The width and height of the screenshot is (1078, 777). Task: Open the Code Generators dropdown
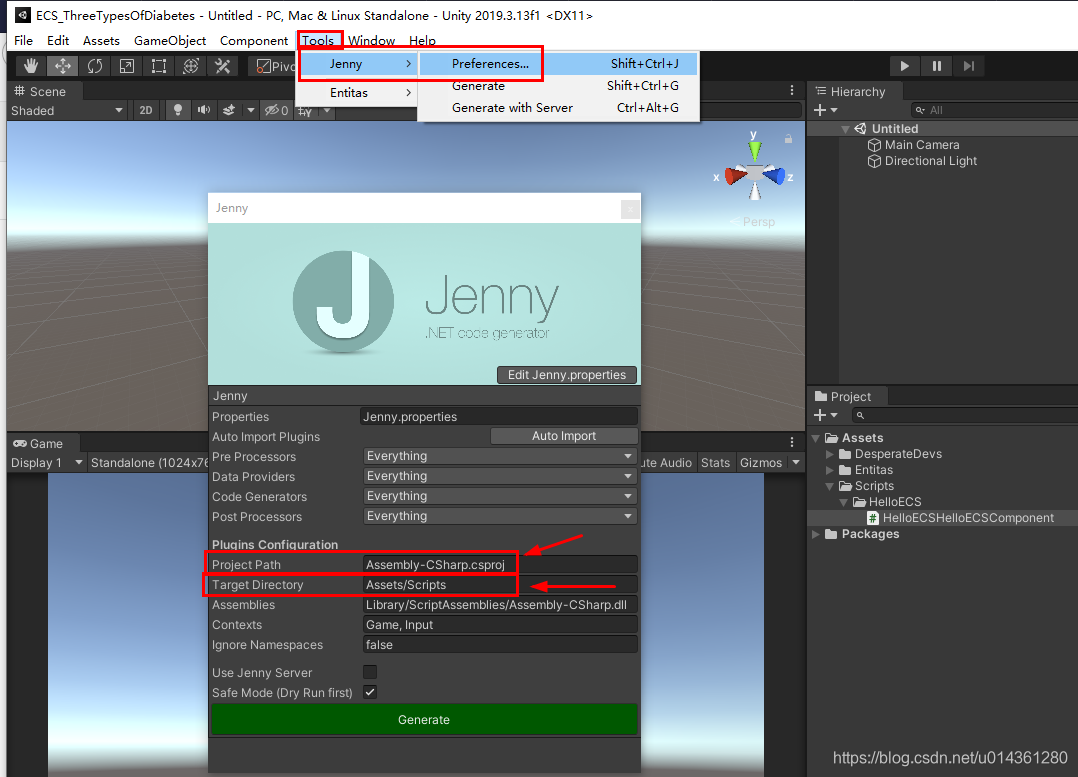[499, 496]
